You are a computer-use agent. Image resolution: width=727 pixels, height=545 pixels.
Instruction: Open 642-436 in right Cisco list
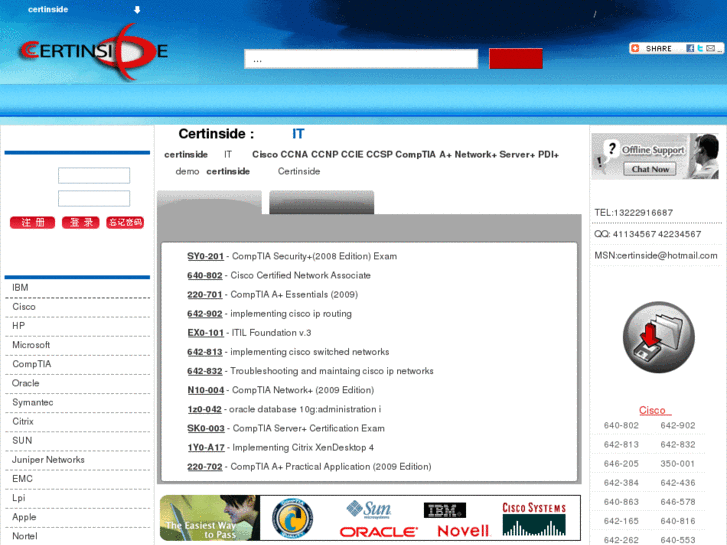[677, 483]
